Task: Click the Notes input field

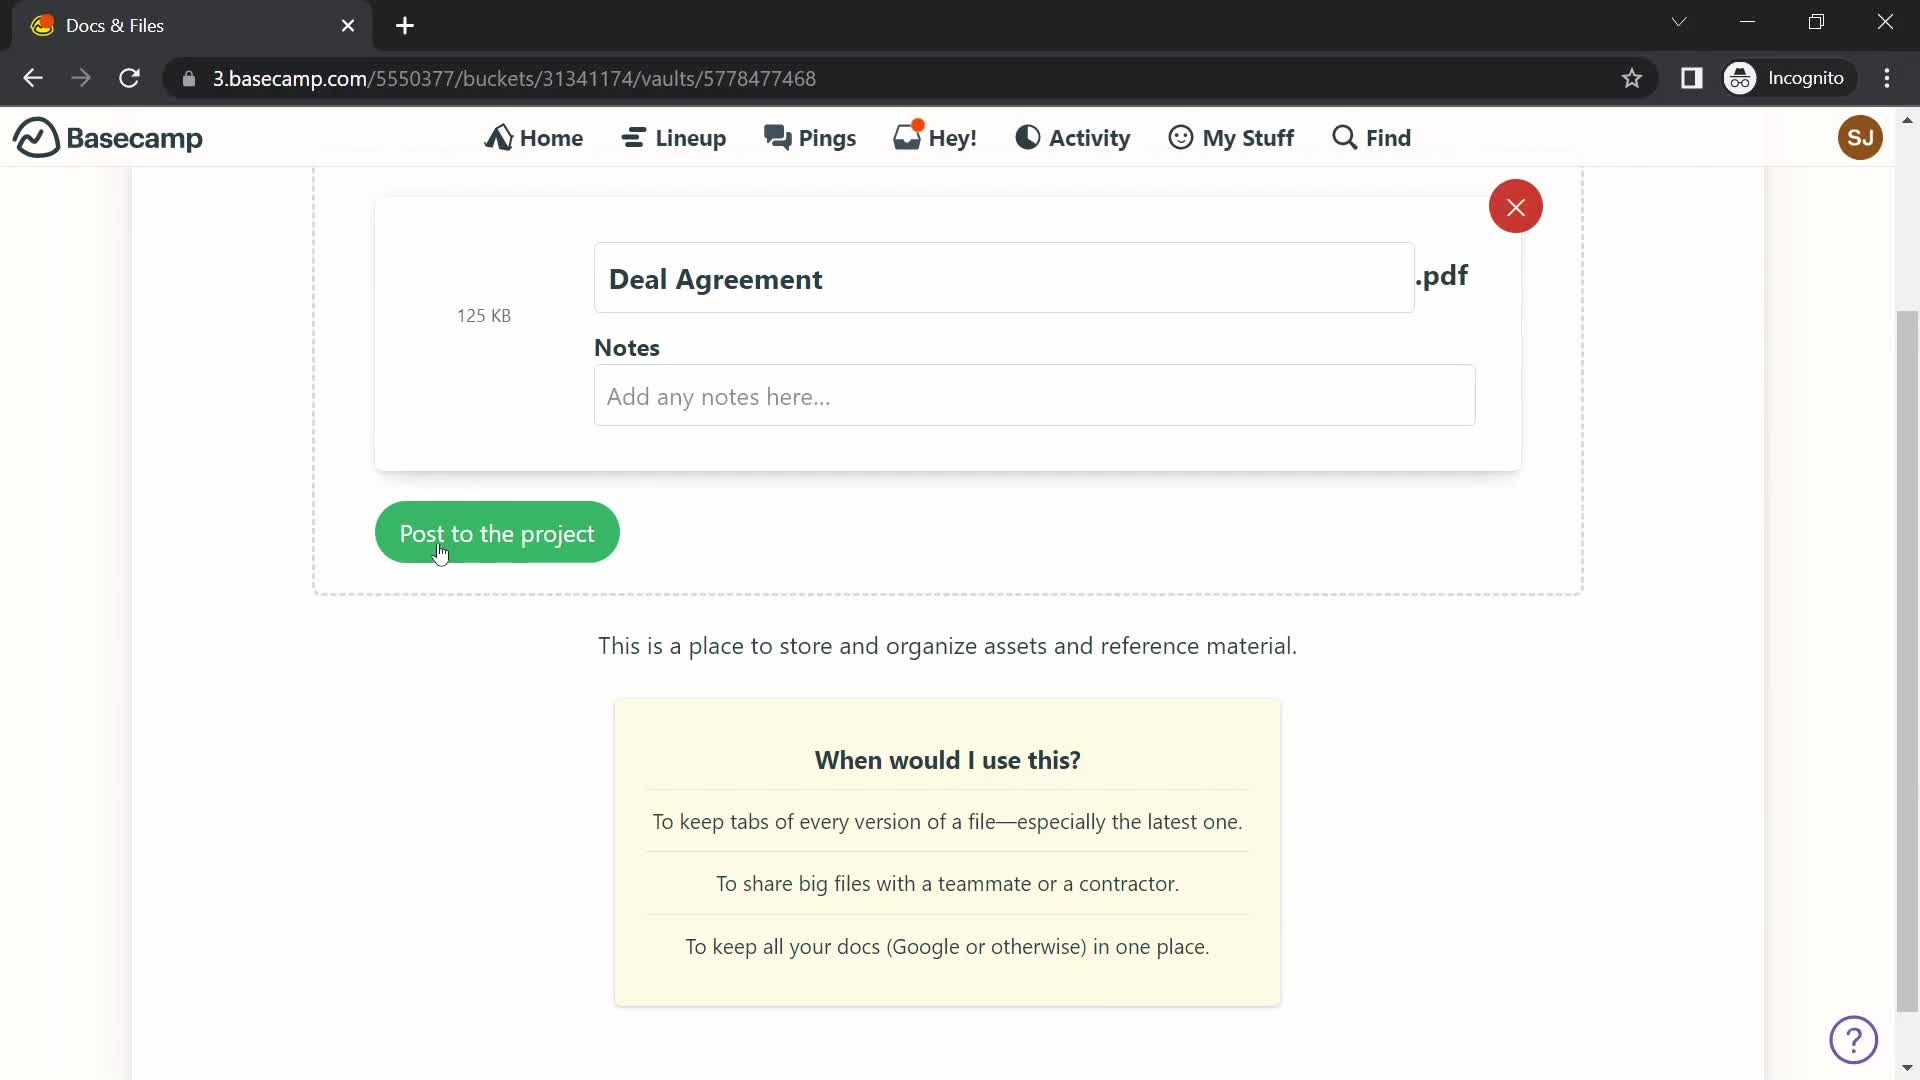Action: pos(1035,396)
